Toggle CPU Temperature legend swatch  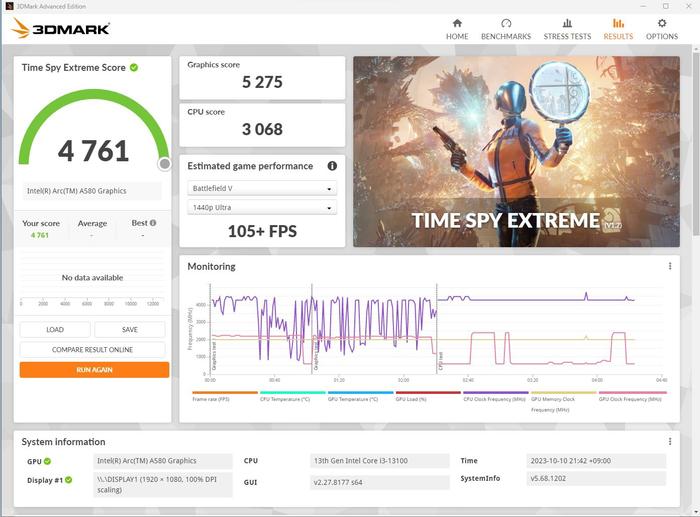tap(293, 392)
